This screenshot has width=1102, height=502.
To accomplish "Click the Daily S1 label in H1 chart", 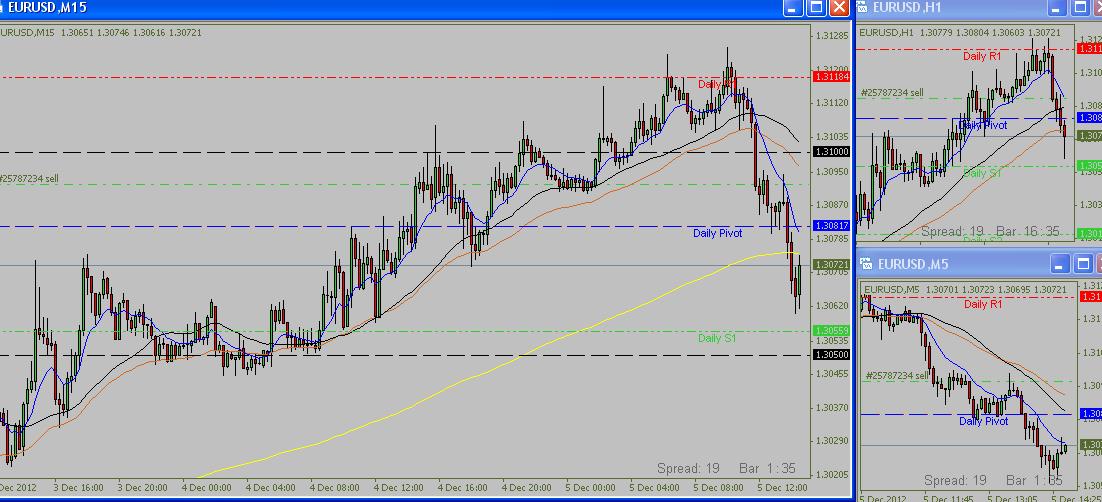I will [982, 173].
